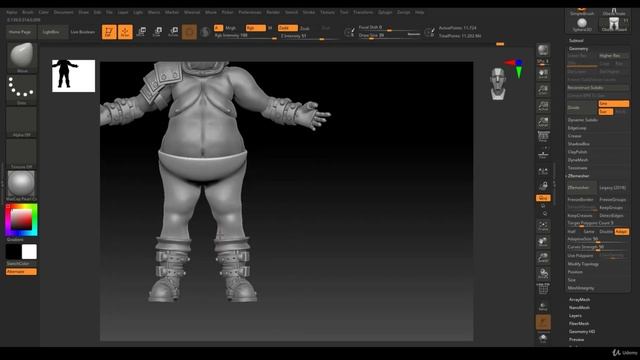The image size is (640, 360).
Task: Click the BPR render icon
Action: pyautogui.click(x=543, y=51)
